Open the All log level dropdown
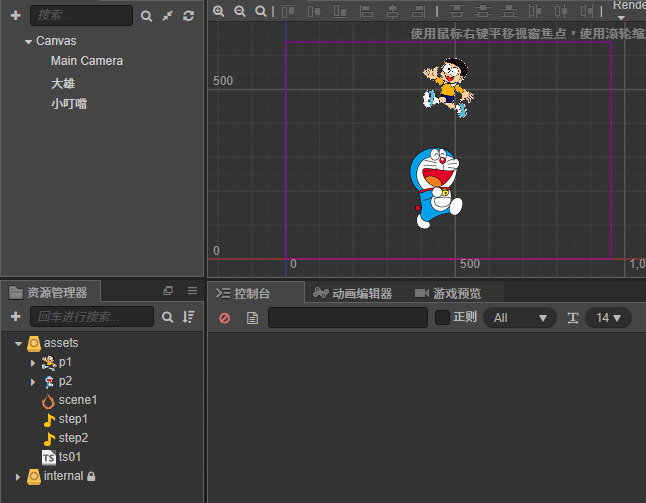 [x=520, y=318]
